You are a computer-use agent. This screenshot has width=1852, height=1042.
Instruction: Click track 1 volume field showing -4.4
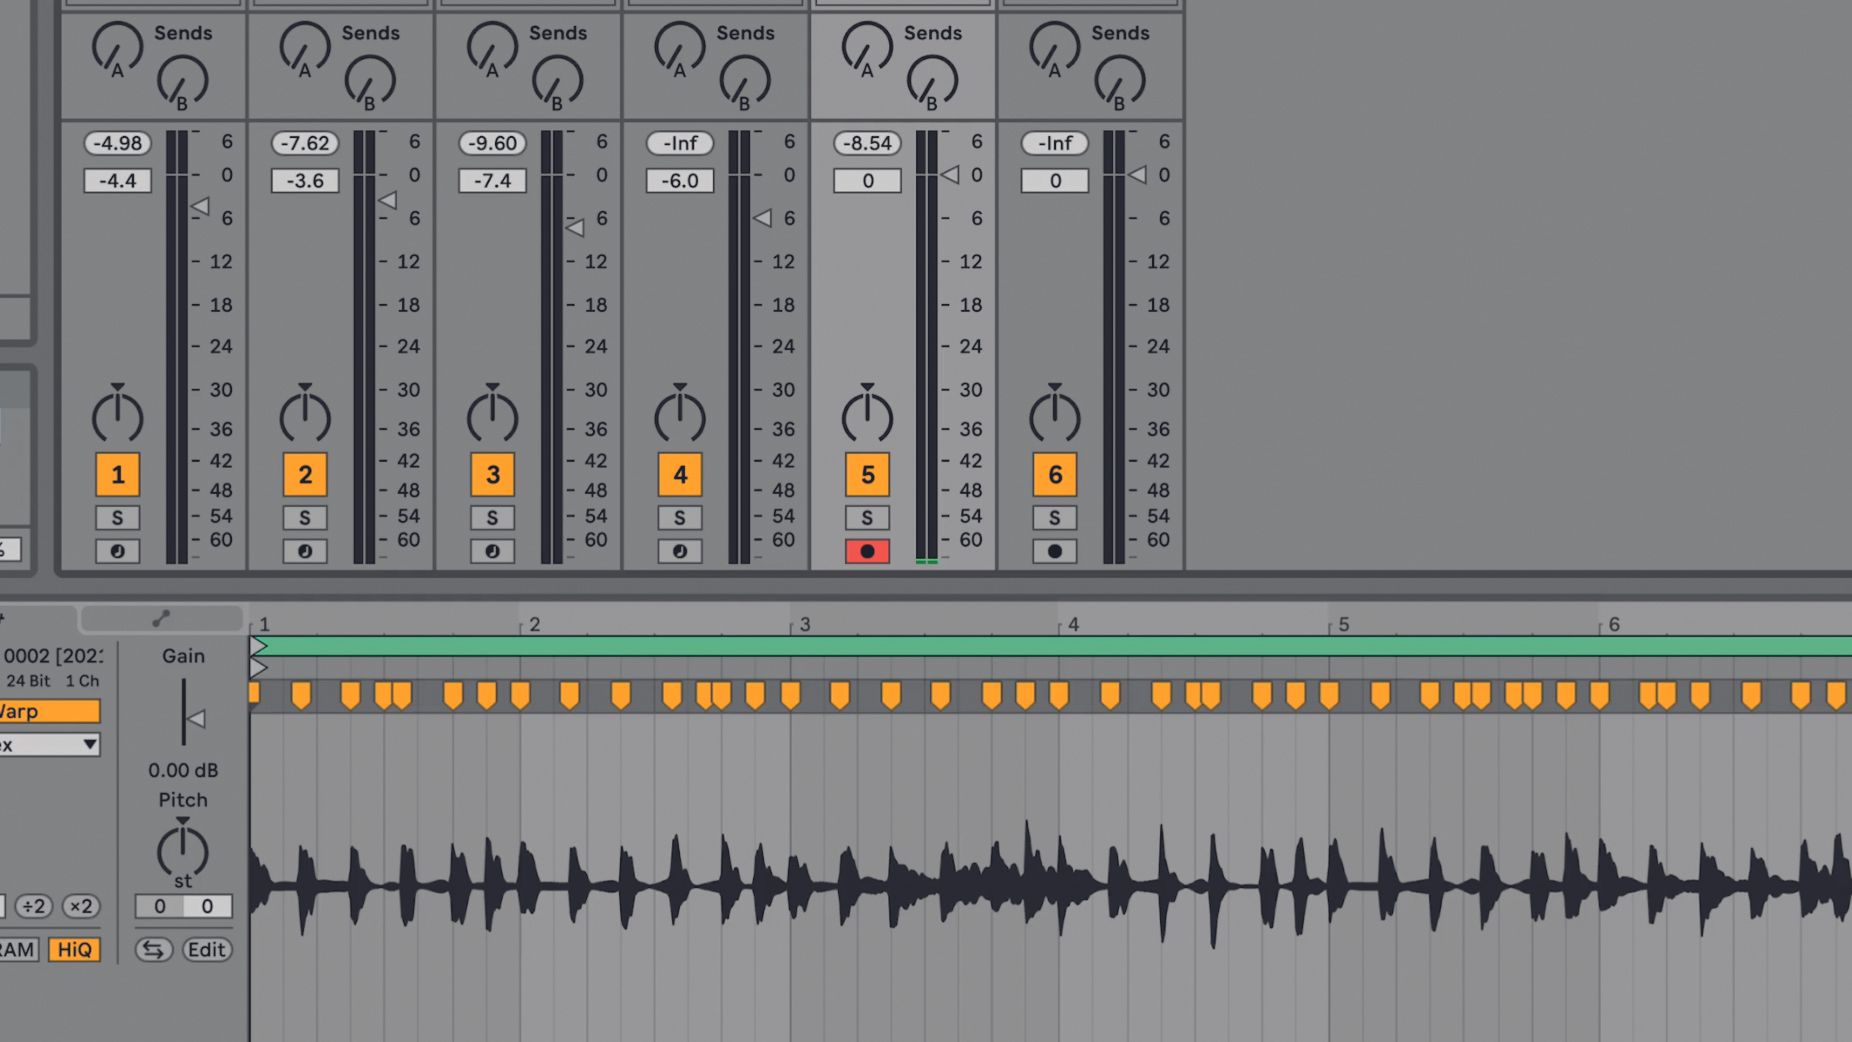pos(117,181)
